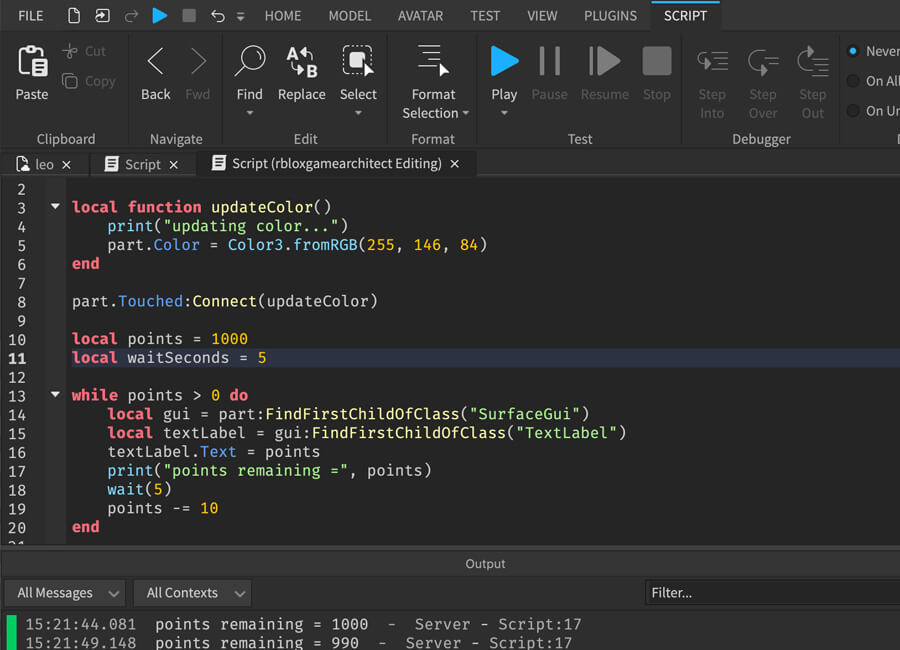Viewport: 900px width, 650px height.
Task: Open the Format Selection dropdown arrow
Action: pos(465,113)
